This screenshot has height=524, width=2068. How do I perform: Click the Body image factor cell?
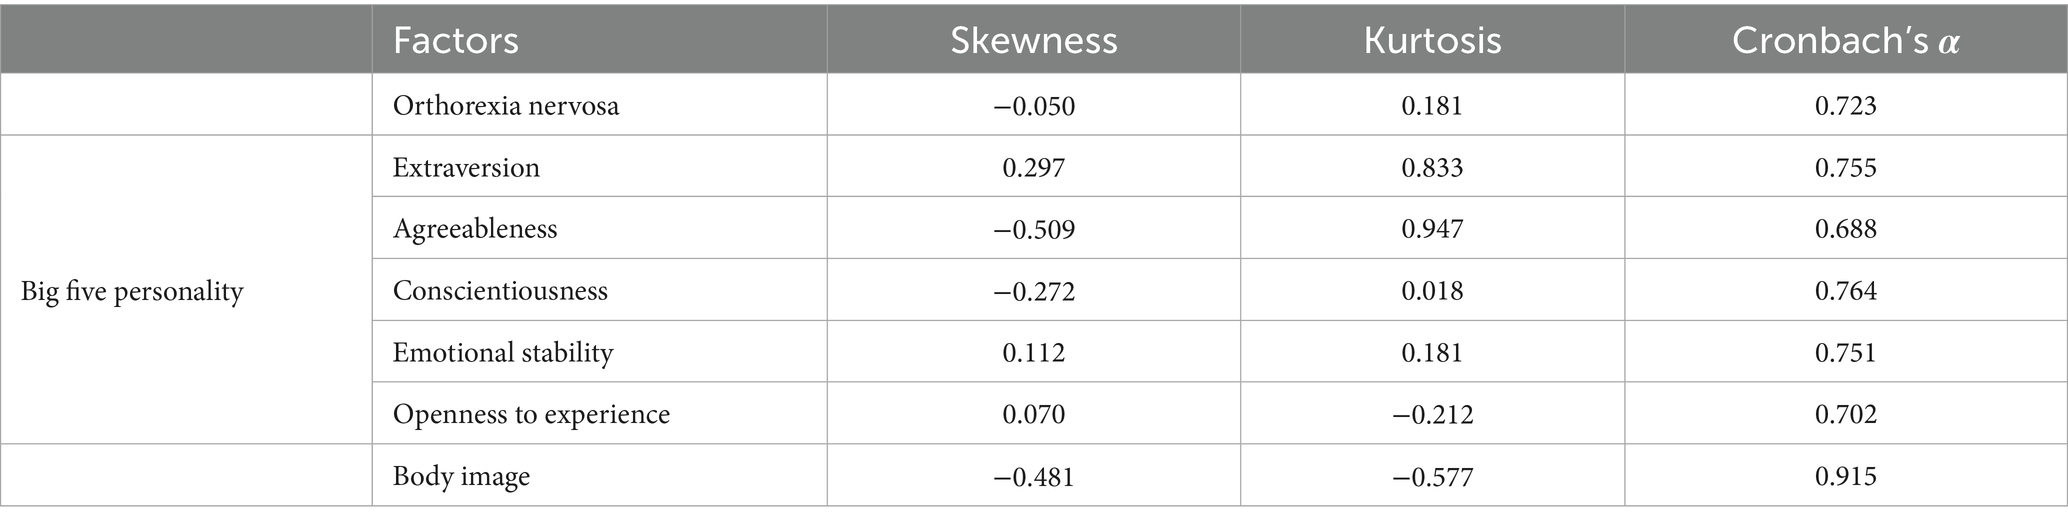[461, 476]
